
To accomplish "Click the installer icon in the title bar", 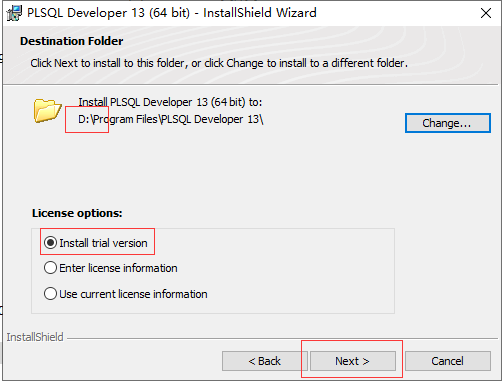I will (x=14, y=13).
